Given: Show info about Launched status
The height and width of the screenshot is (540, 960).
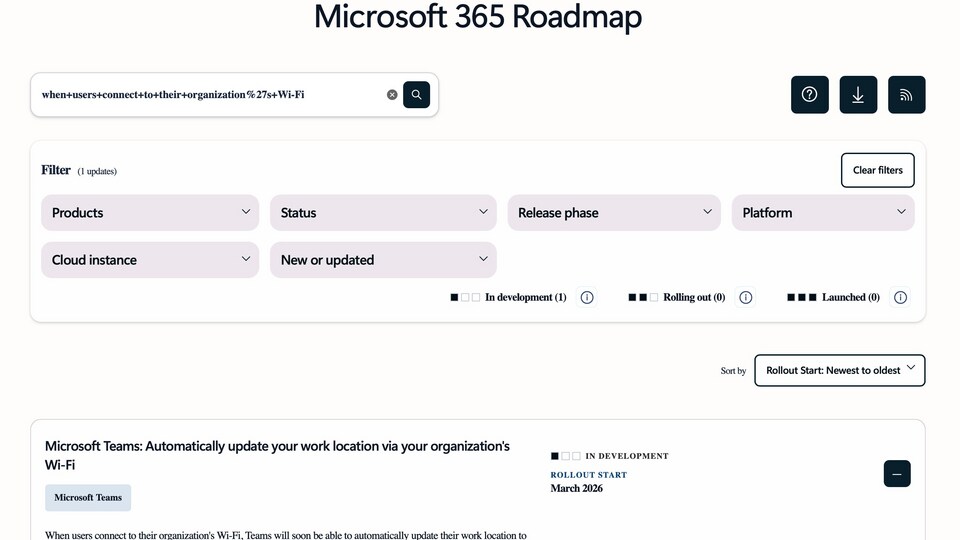Looking at the screenshot, I should [x=900, y=297].
